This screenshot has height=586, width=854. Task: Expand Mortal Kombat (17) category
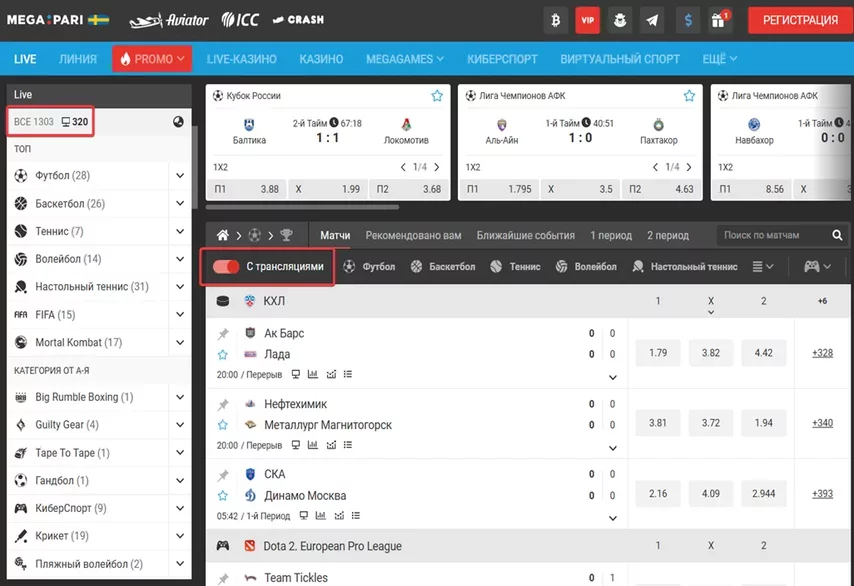coord(180,342)
